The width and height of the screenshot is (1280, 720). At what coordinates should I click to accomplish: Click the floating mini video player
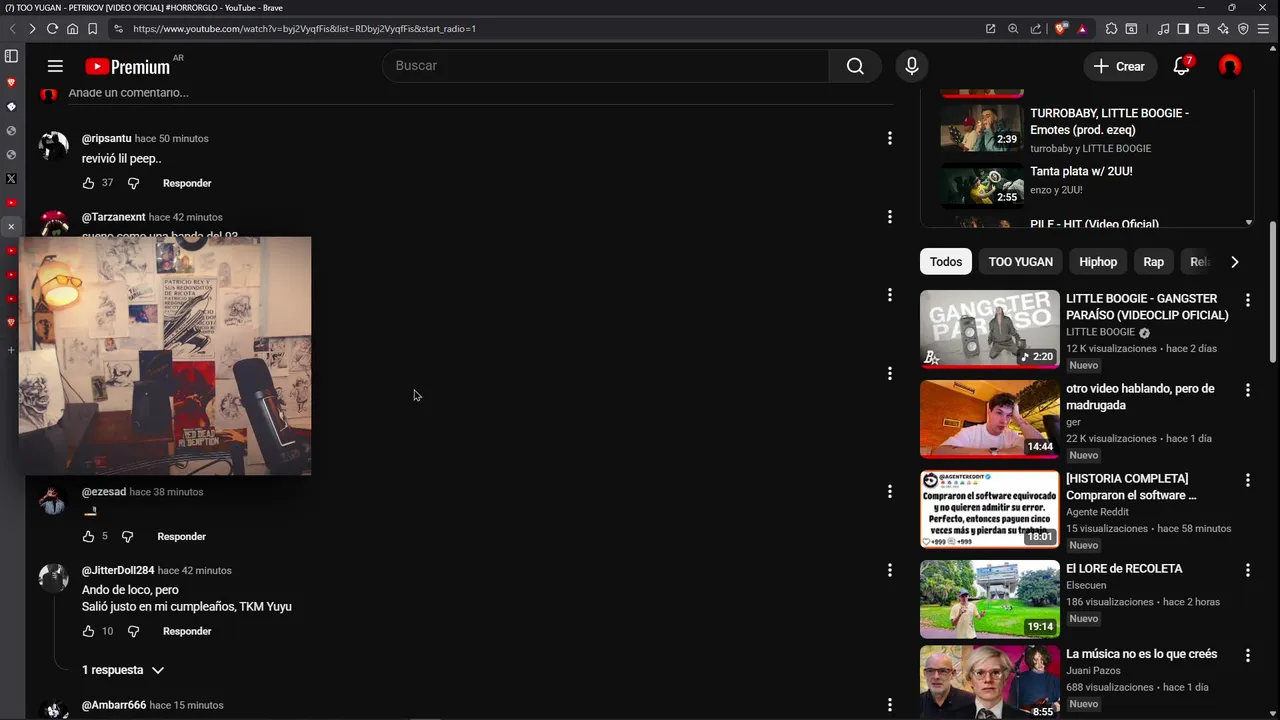(165, 356)
